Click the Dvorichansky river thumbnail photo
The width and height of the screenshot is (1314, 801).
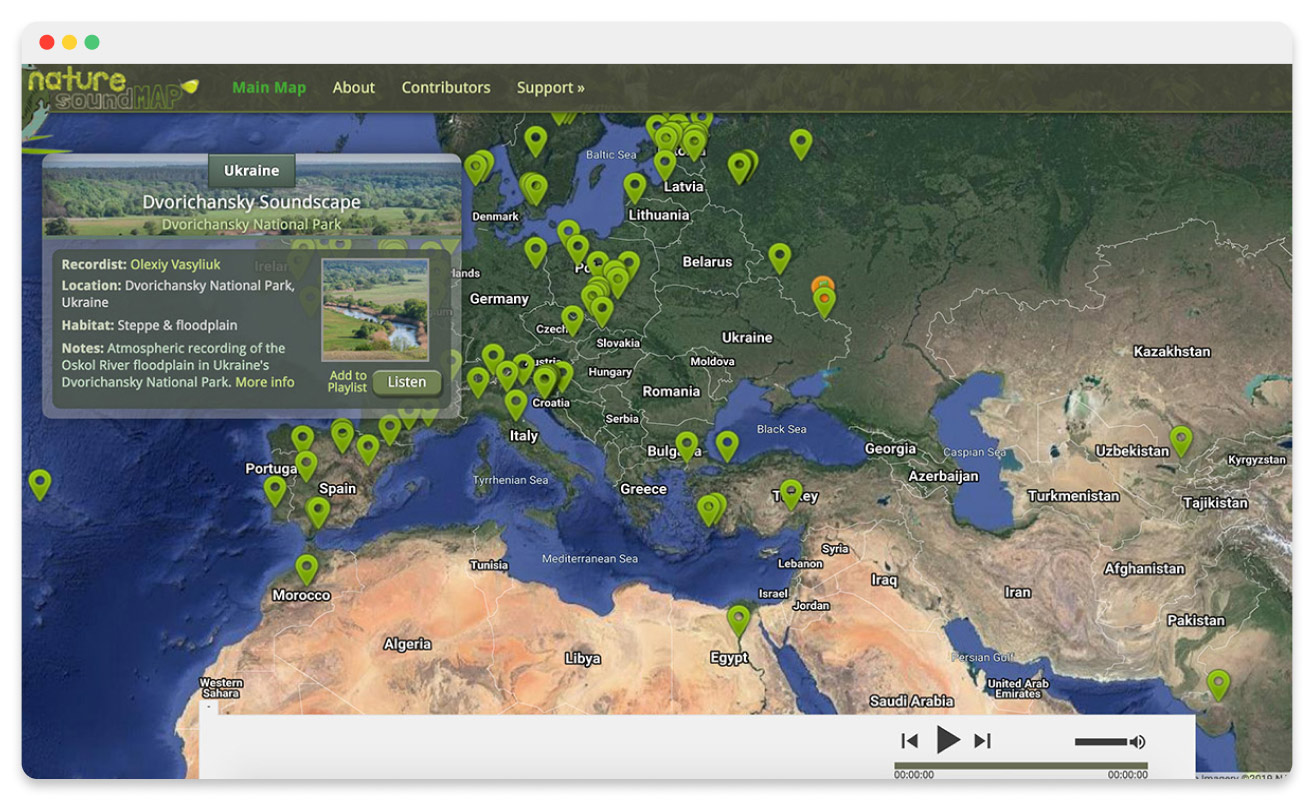point(375,310)
